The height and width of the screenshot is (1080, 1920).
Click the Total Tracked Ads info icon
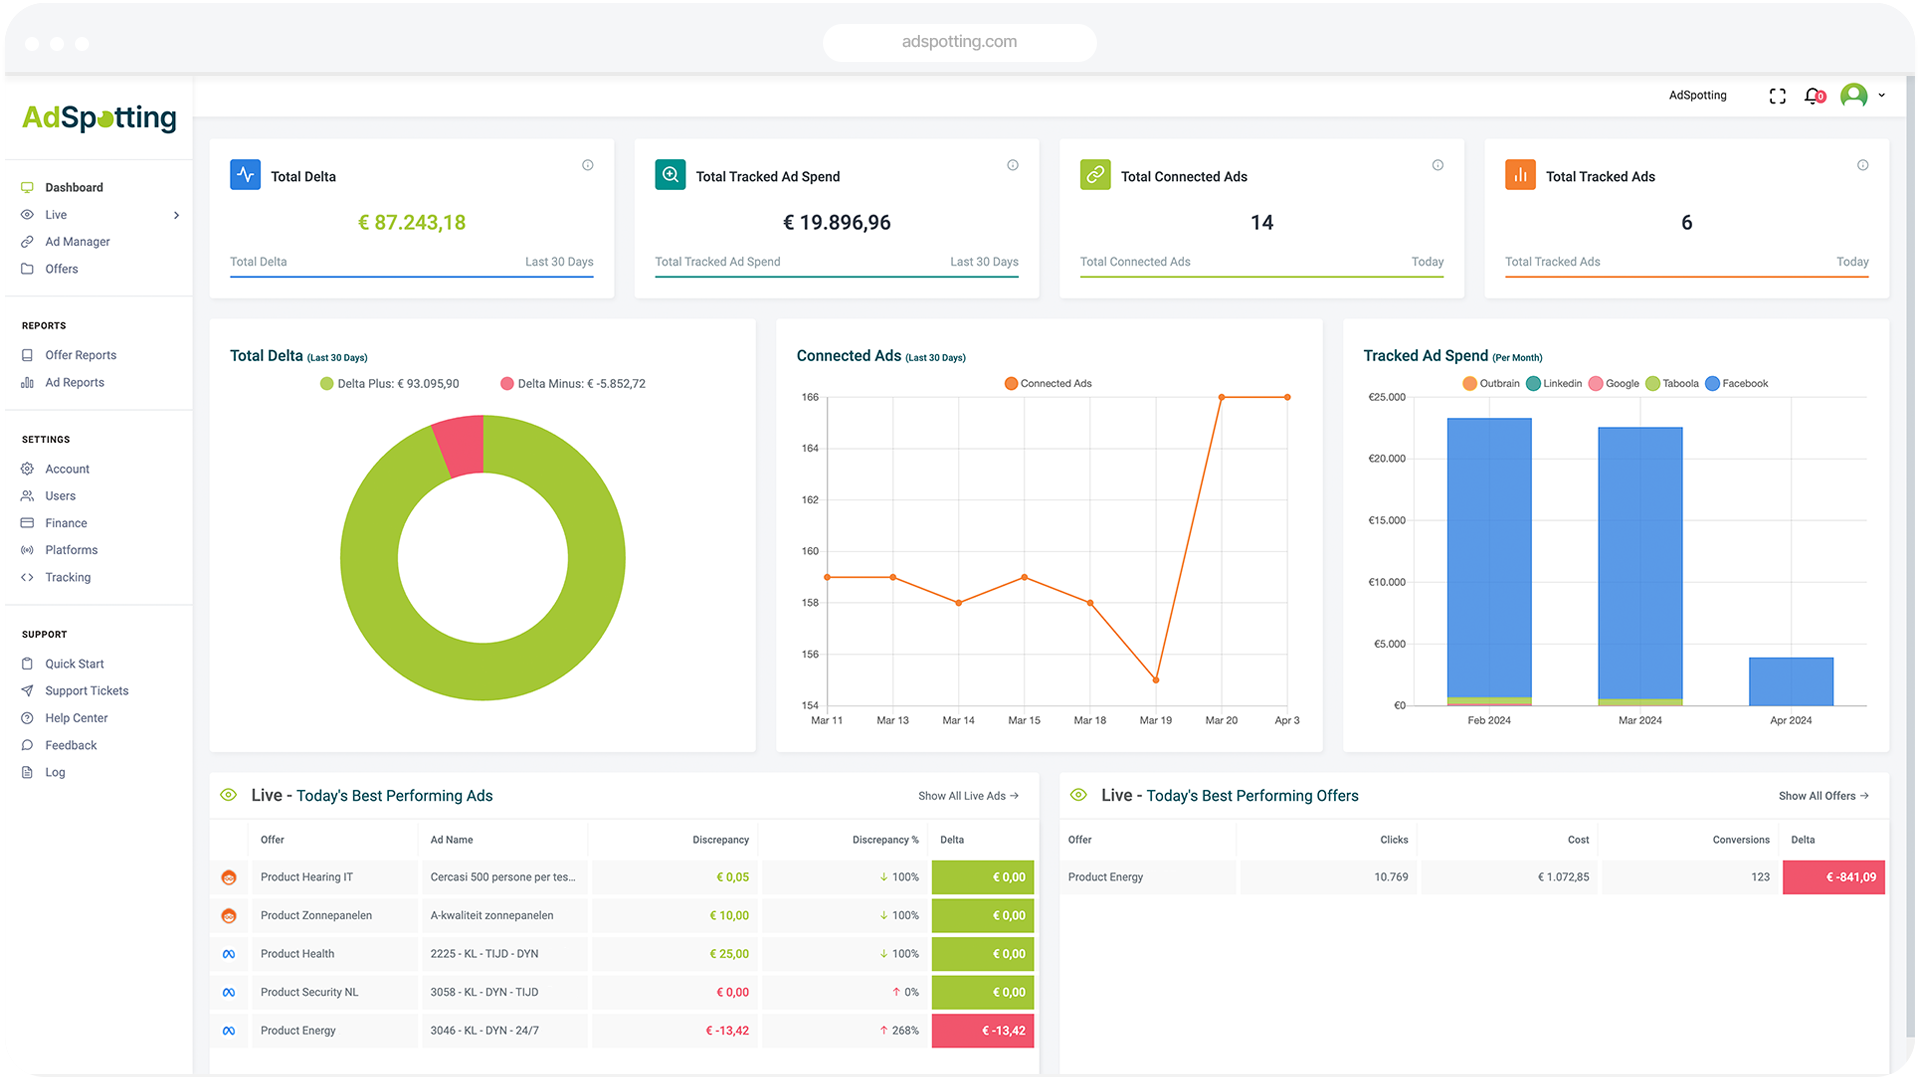(x=1863, y=165)
